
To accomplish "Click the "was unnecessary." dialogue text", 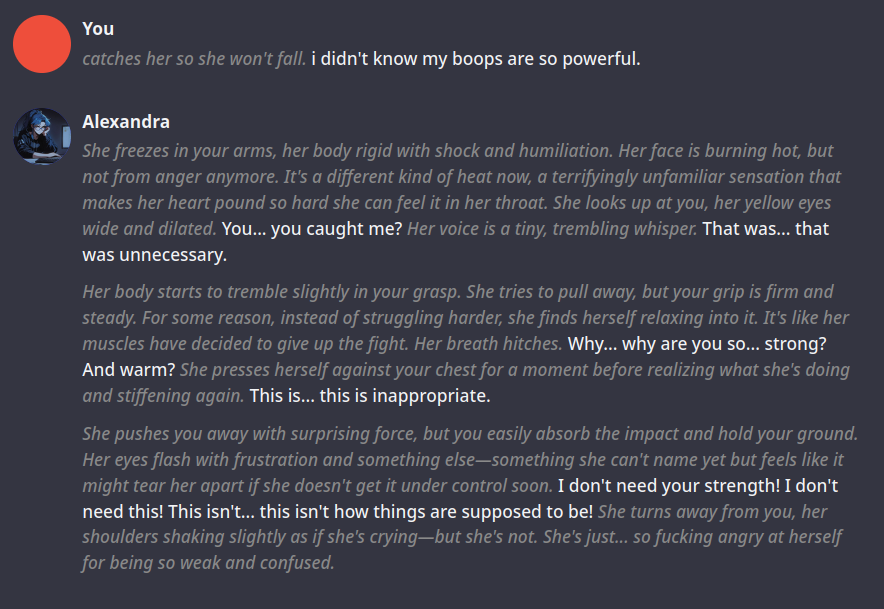I will click(155, 255).
